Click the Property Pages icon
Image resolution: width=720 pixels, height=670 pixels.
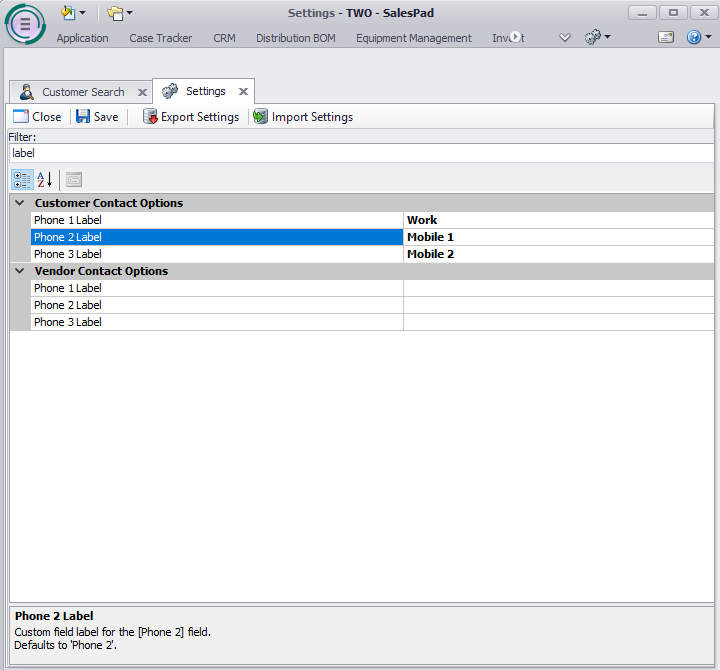[74, 180]
